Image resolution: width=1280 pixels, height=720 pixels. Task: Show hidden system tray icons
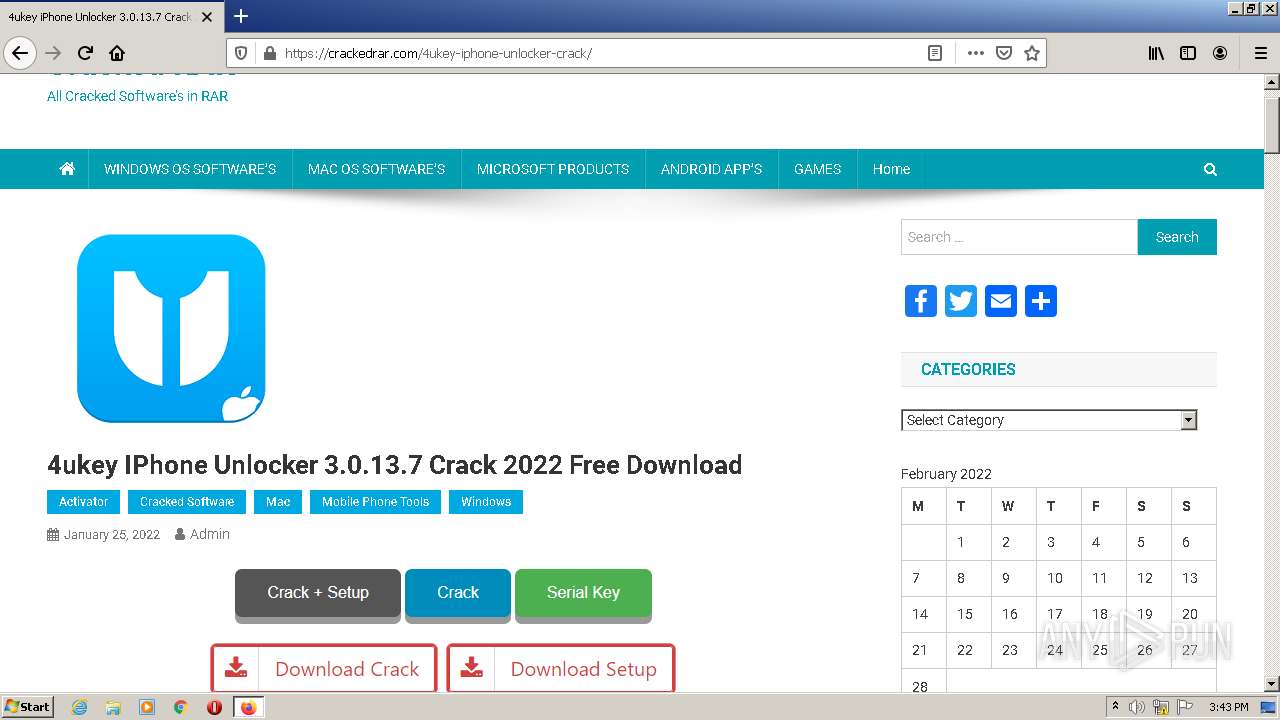click(x=1115, y=707)
